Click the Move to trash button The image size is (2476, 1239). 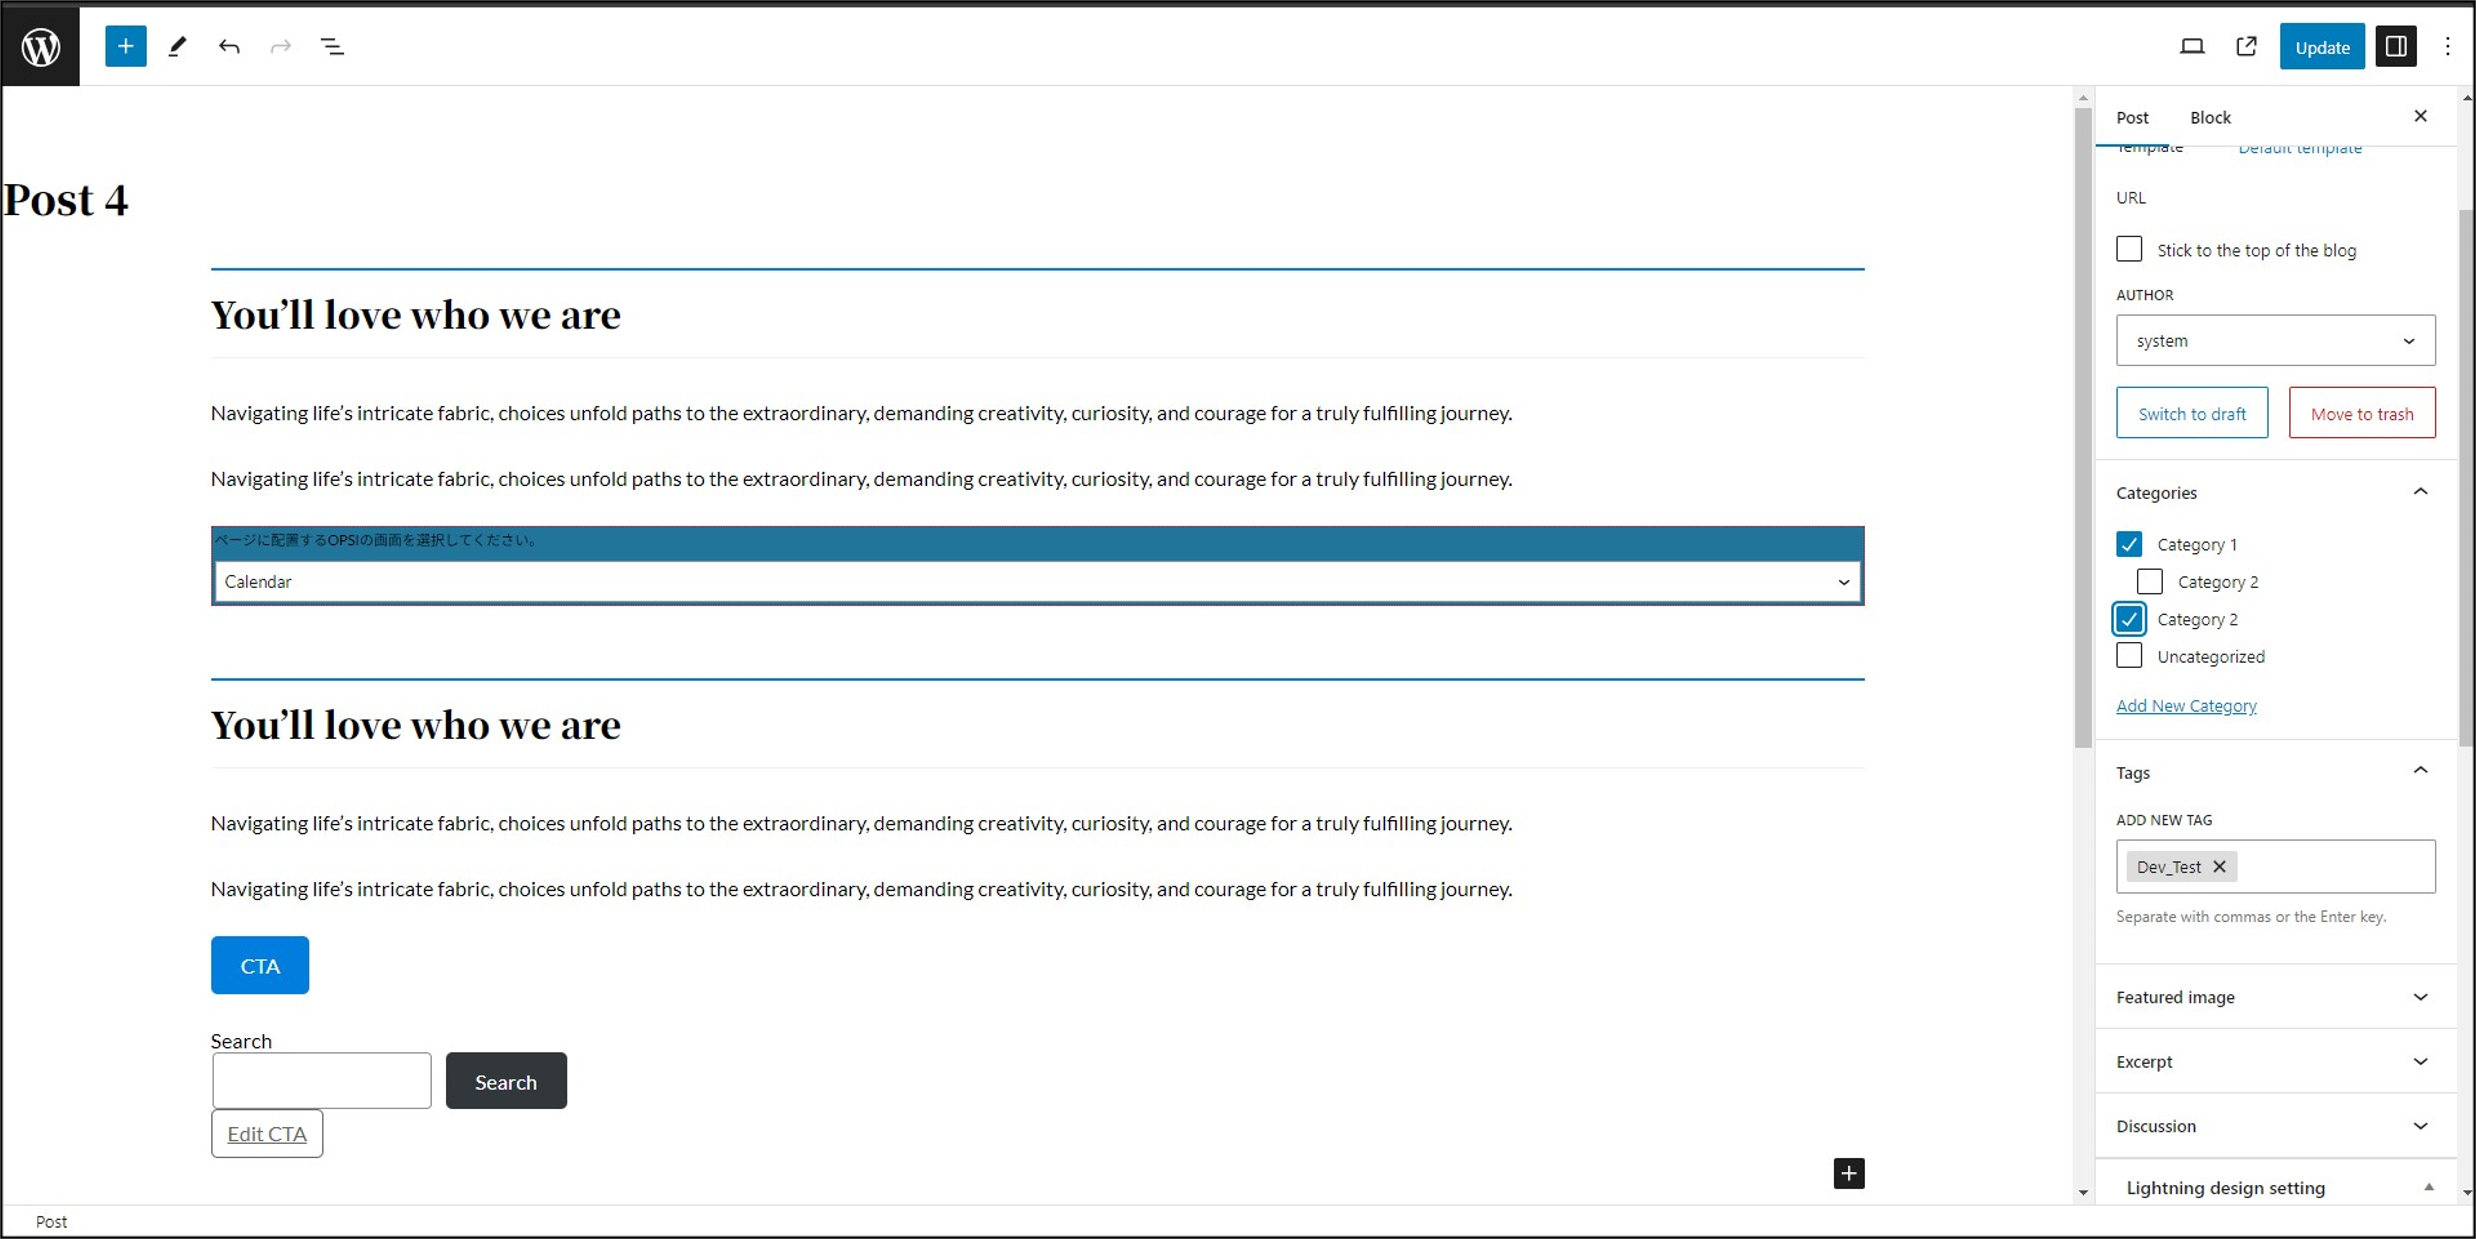coord(2361,413)
